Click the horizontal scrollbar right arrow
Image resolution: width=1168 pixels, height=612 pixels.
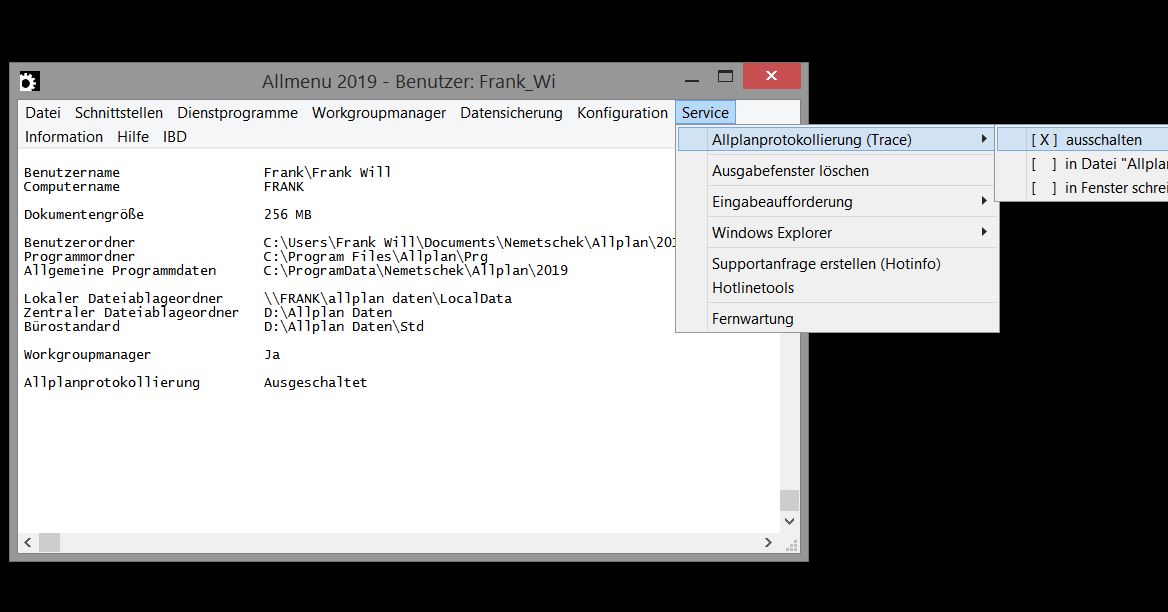[x=768, y=542]
